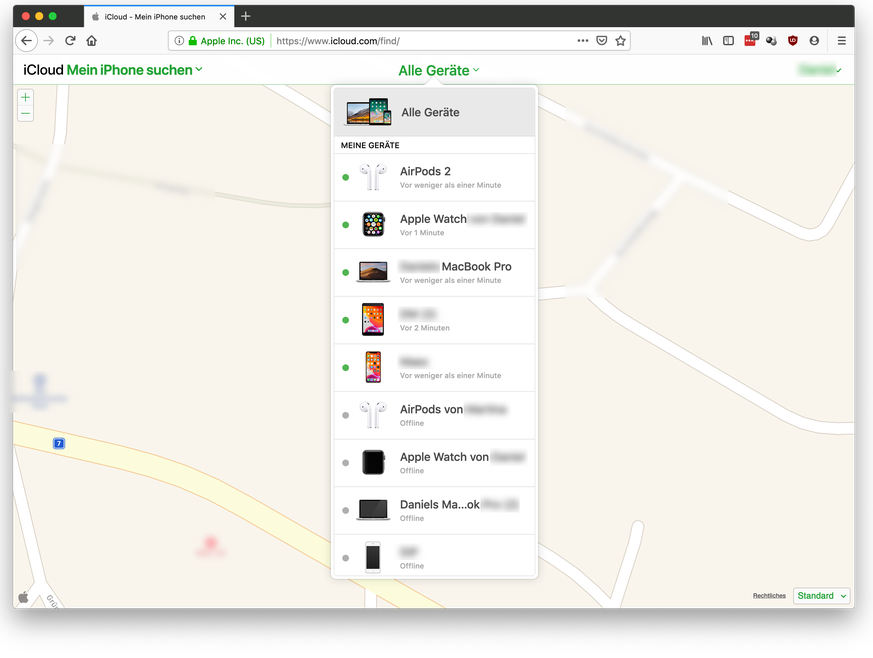Go to the browser home page icon
Image resolution: width=873 pixels, height=658 pixels.
[x=92, y=41]
